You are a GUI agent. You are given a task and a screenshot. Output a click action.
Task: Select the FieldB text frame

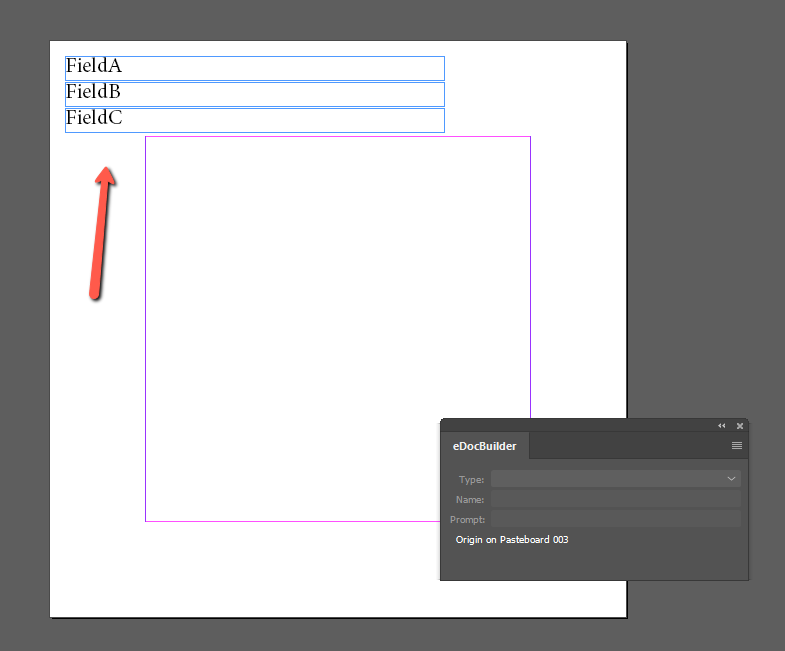[255, 95]
